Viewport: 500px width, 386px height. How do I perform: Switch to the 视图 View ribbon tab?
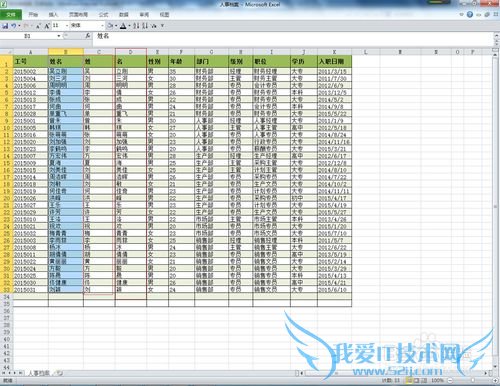click(x=164, y=15)
